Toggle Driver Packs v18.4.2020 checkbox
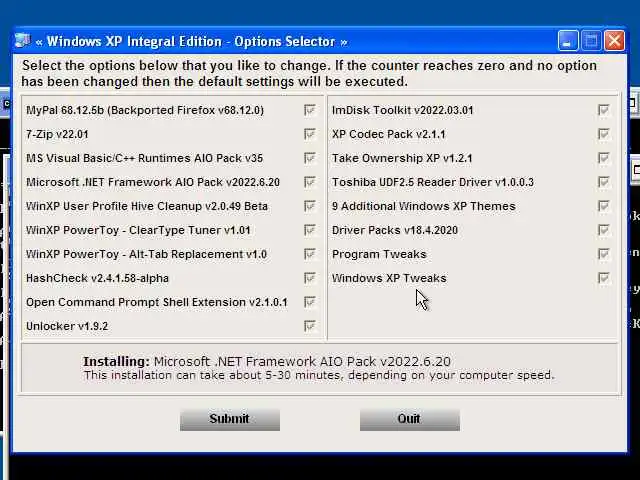Image resolution: width=640 pixels, height=480 pixels. [604, 230]
